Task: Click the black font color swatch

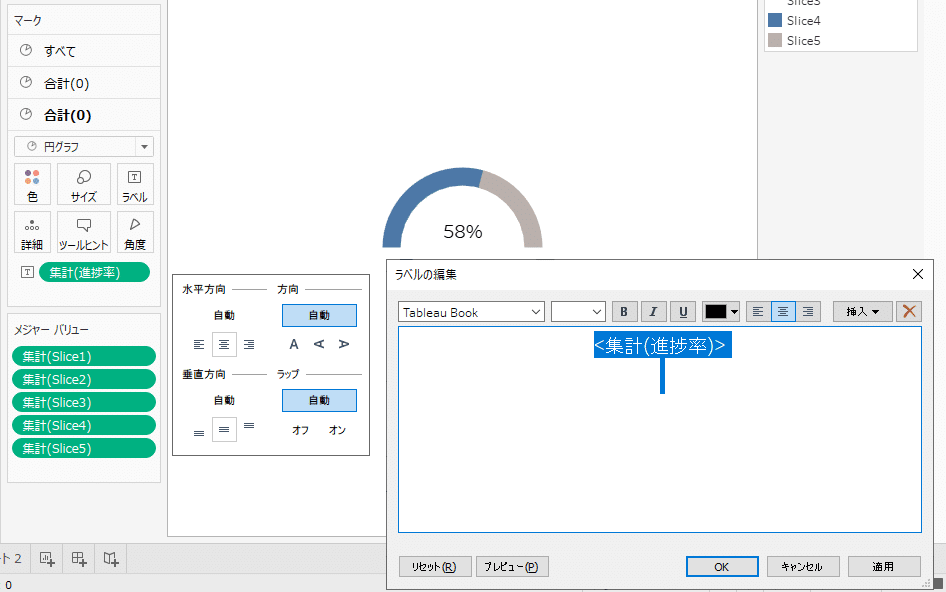Action: pos(716,312)
